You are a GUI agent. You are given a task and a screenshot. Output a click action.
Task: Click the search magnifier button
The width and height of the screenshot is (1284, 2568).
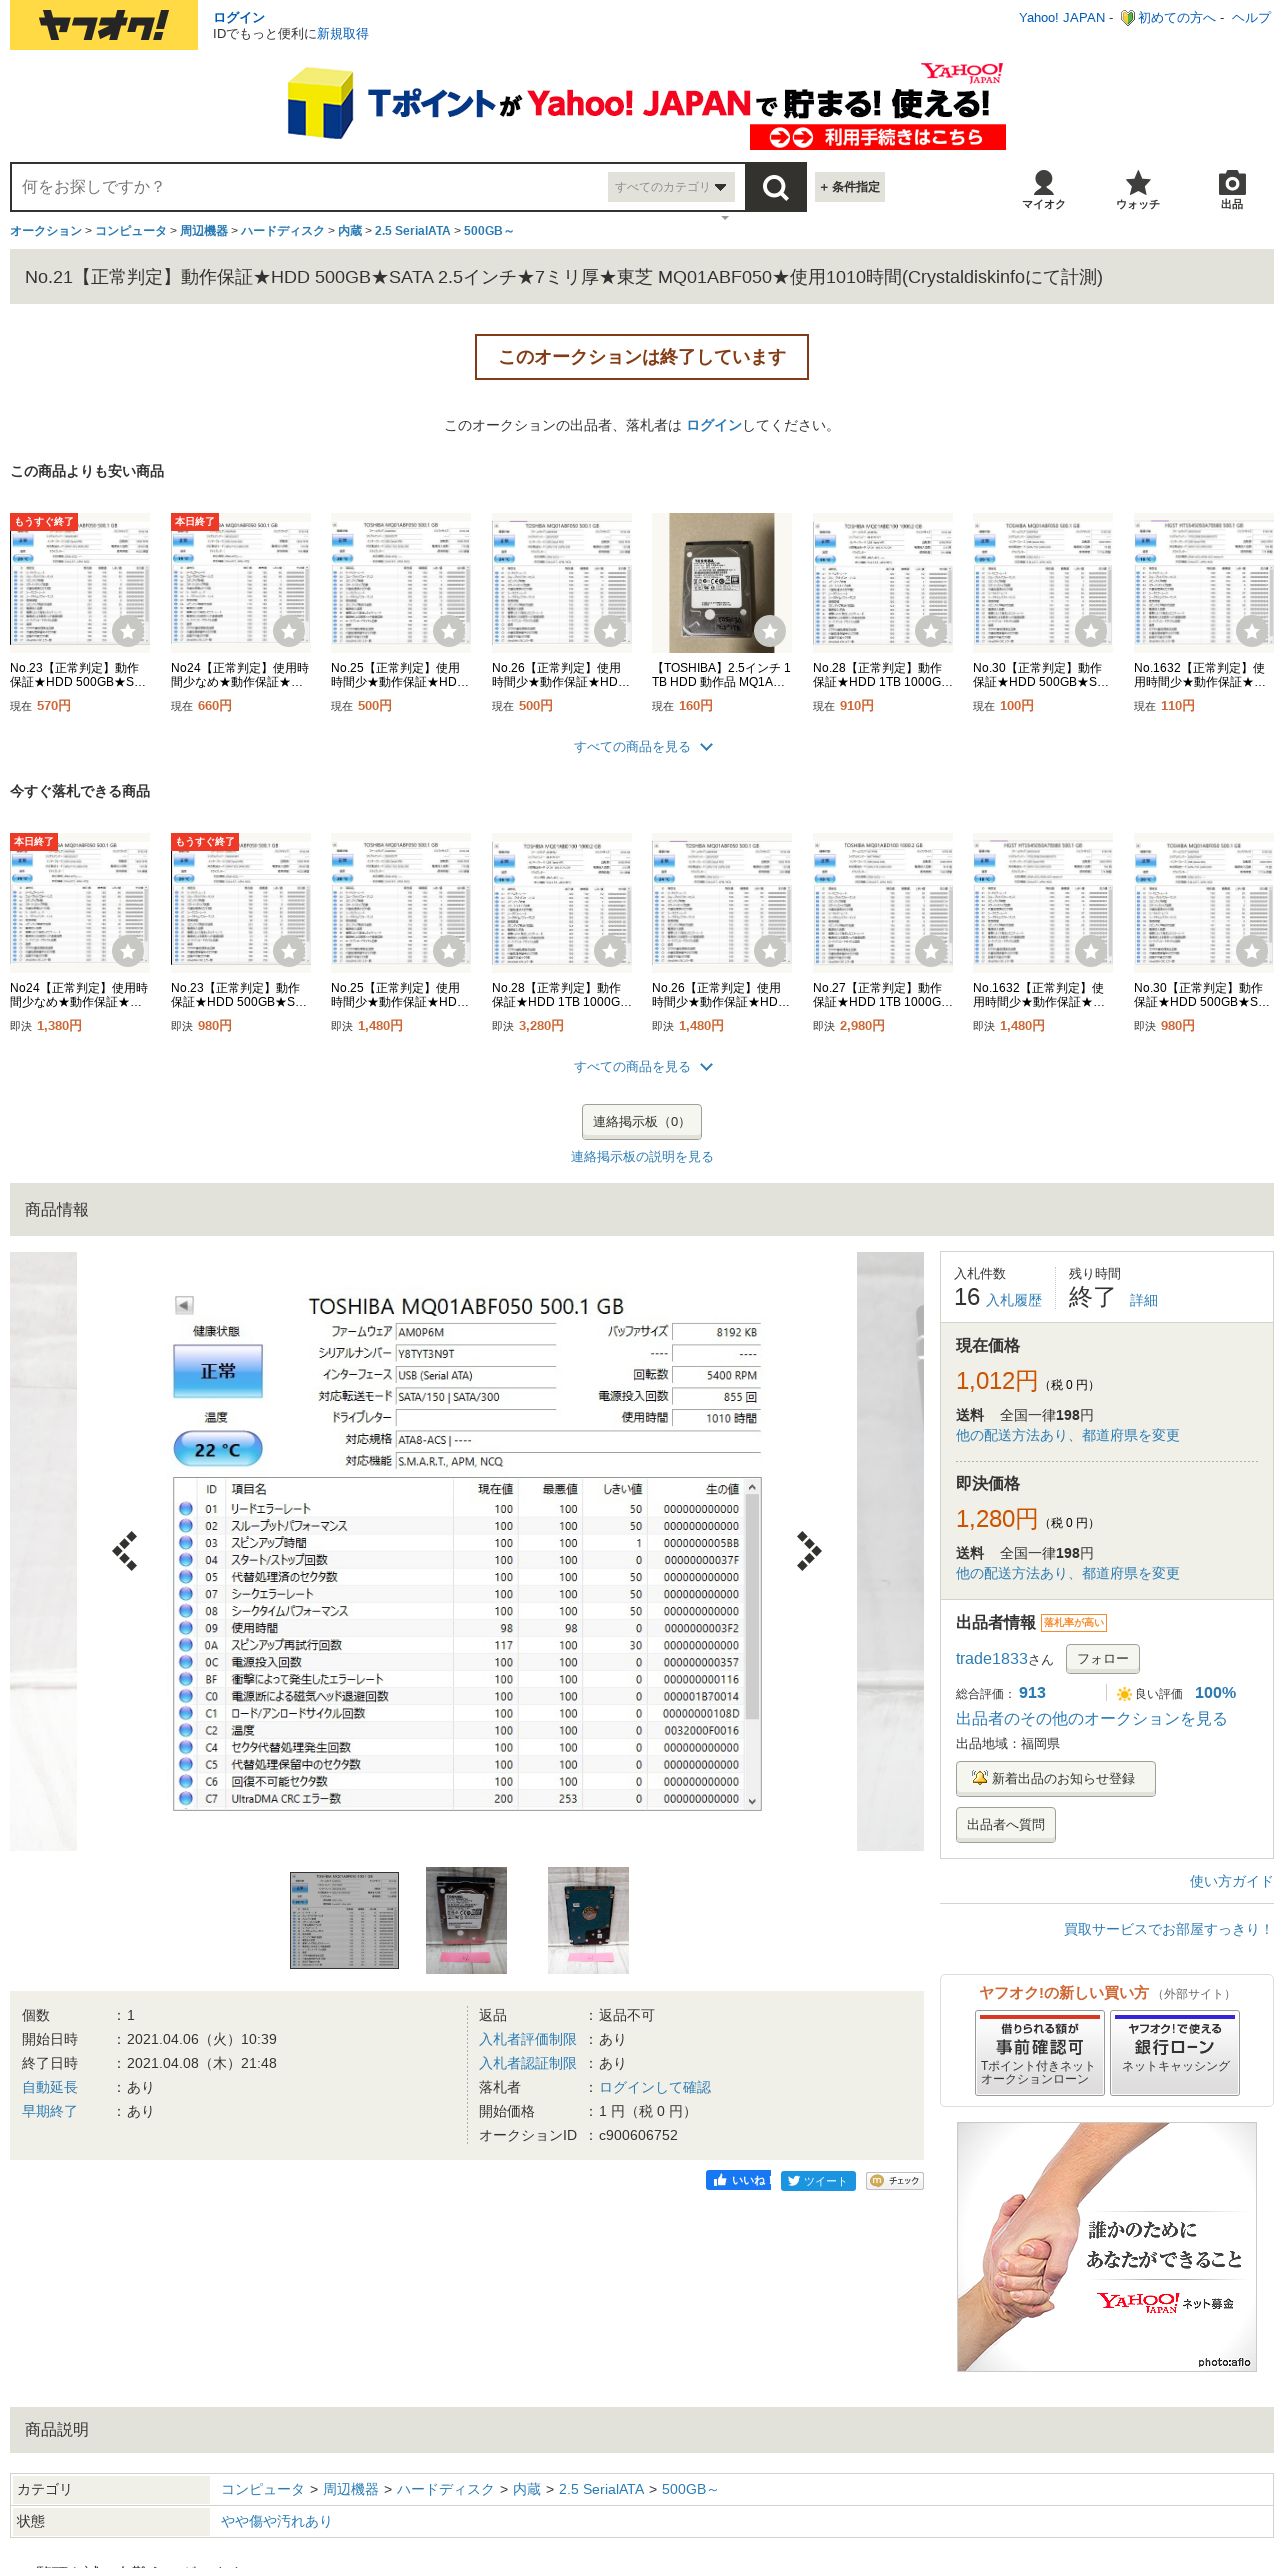tap(776, 187)
